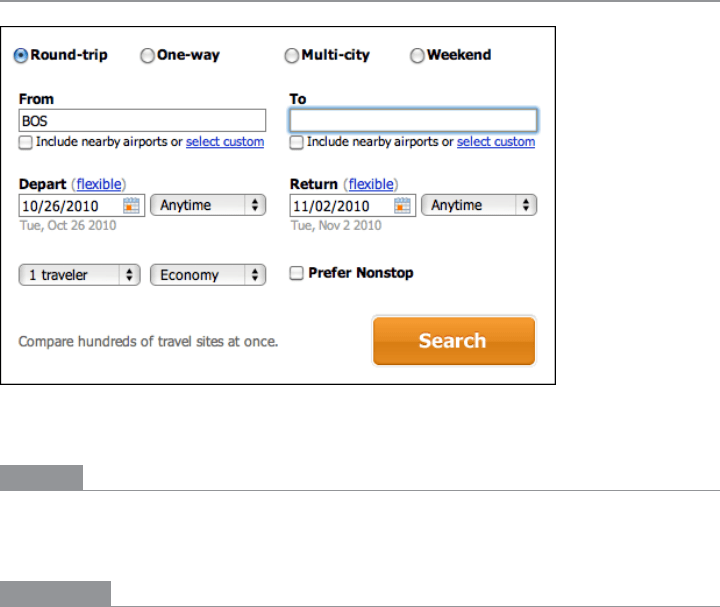Image resolution: width=720 pixels, height=607 pixels.
Task: Click the From airport field with BOS
Action: coord(142,120)
